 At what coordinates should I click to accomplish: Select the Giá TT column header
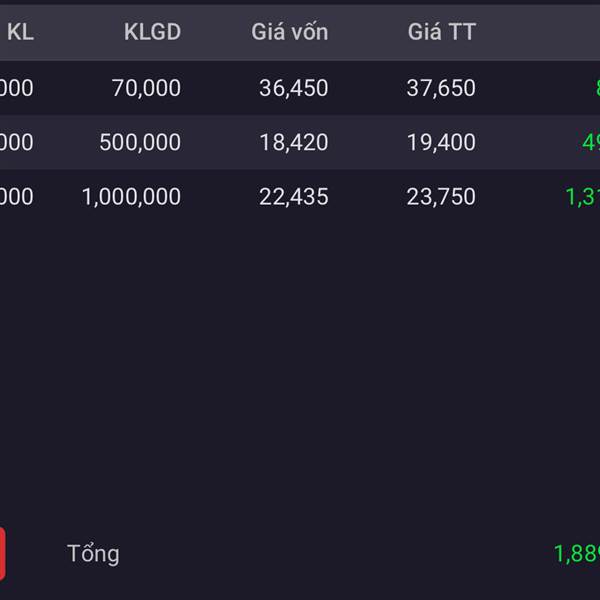click(442, 32)
